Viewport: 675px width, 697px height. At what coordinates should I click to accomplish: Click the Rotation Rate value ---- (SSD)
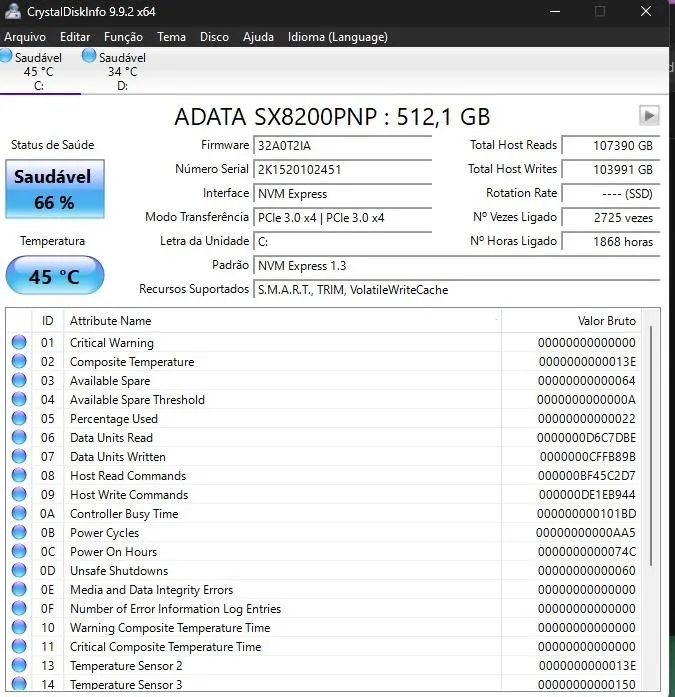(611, 193)
